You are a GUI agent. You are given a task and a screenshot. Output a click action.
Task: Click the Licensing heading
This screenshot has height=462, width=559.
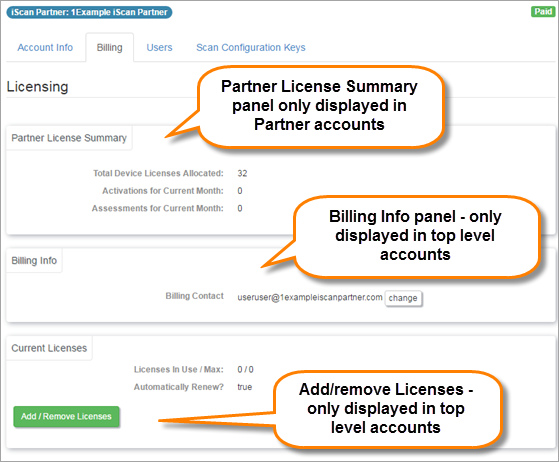click(x=37, y=87)
